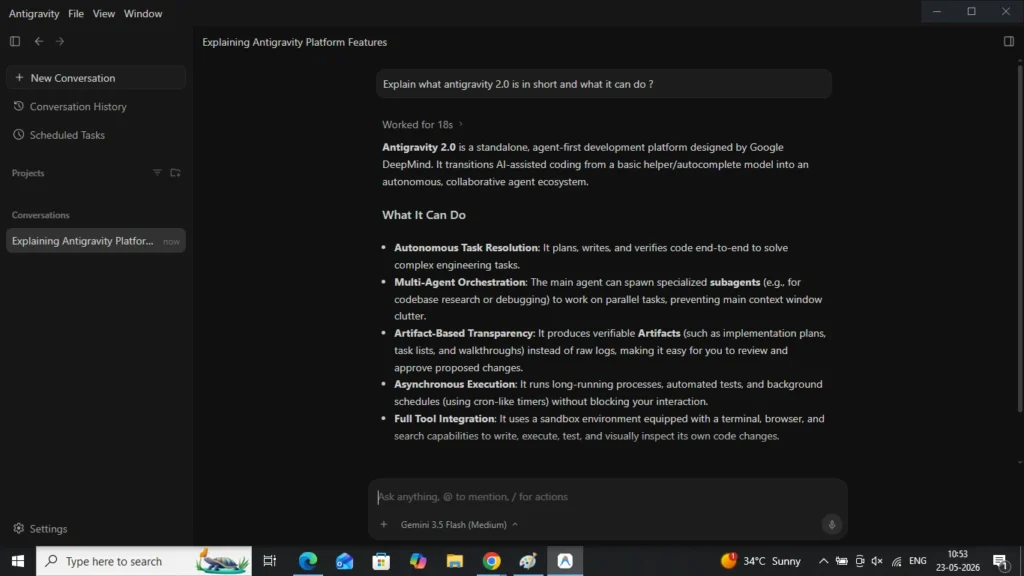
Task: Open the Copilot taskbar icon
Action: [418, 561]
